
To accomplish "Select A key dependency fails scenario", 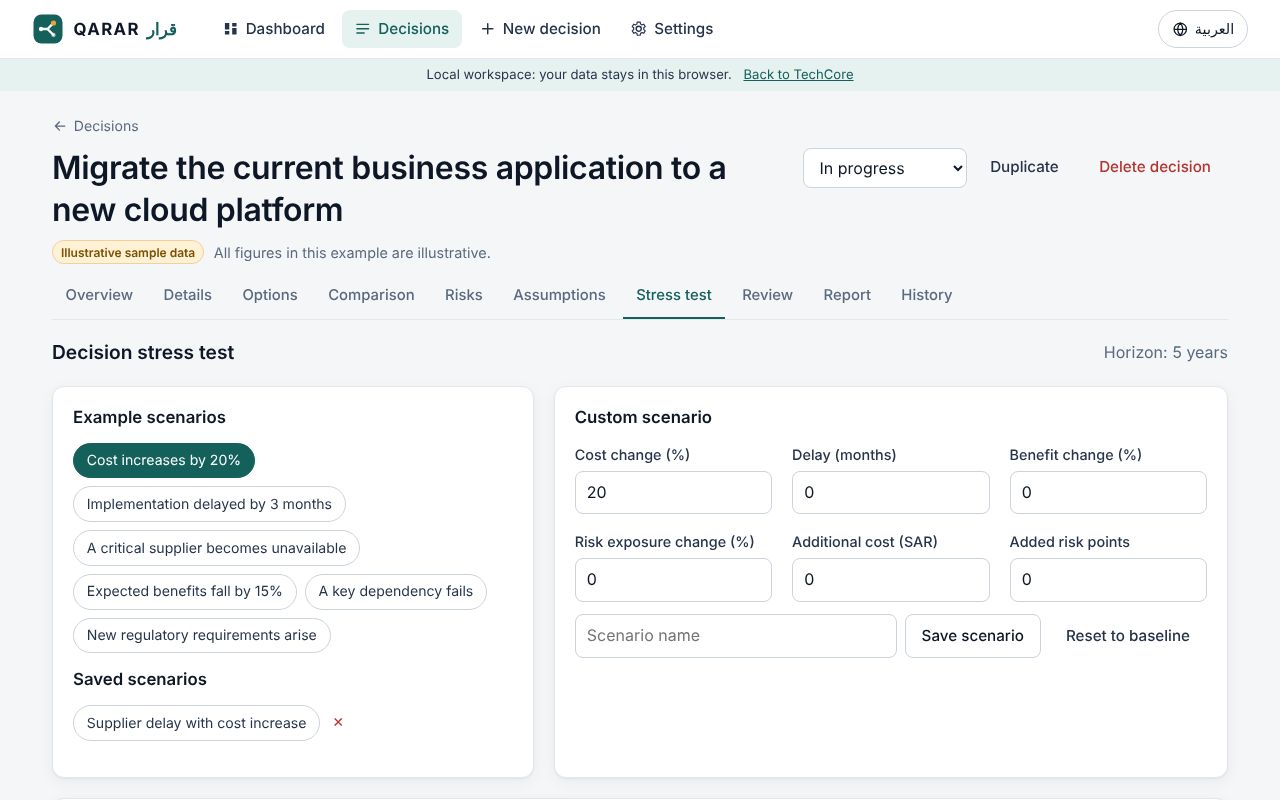I will coord(396,591).
